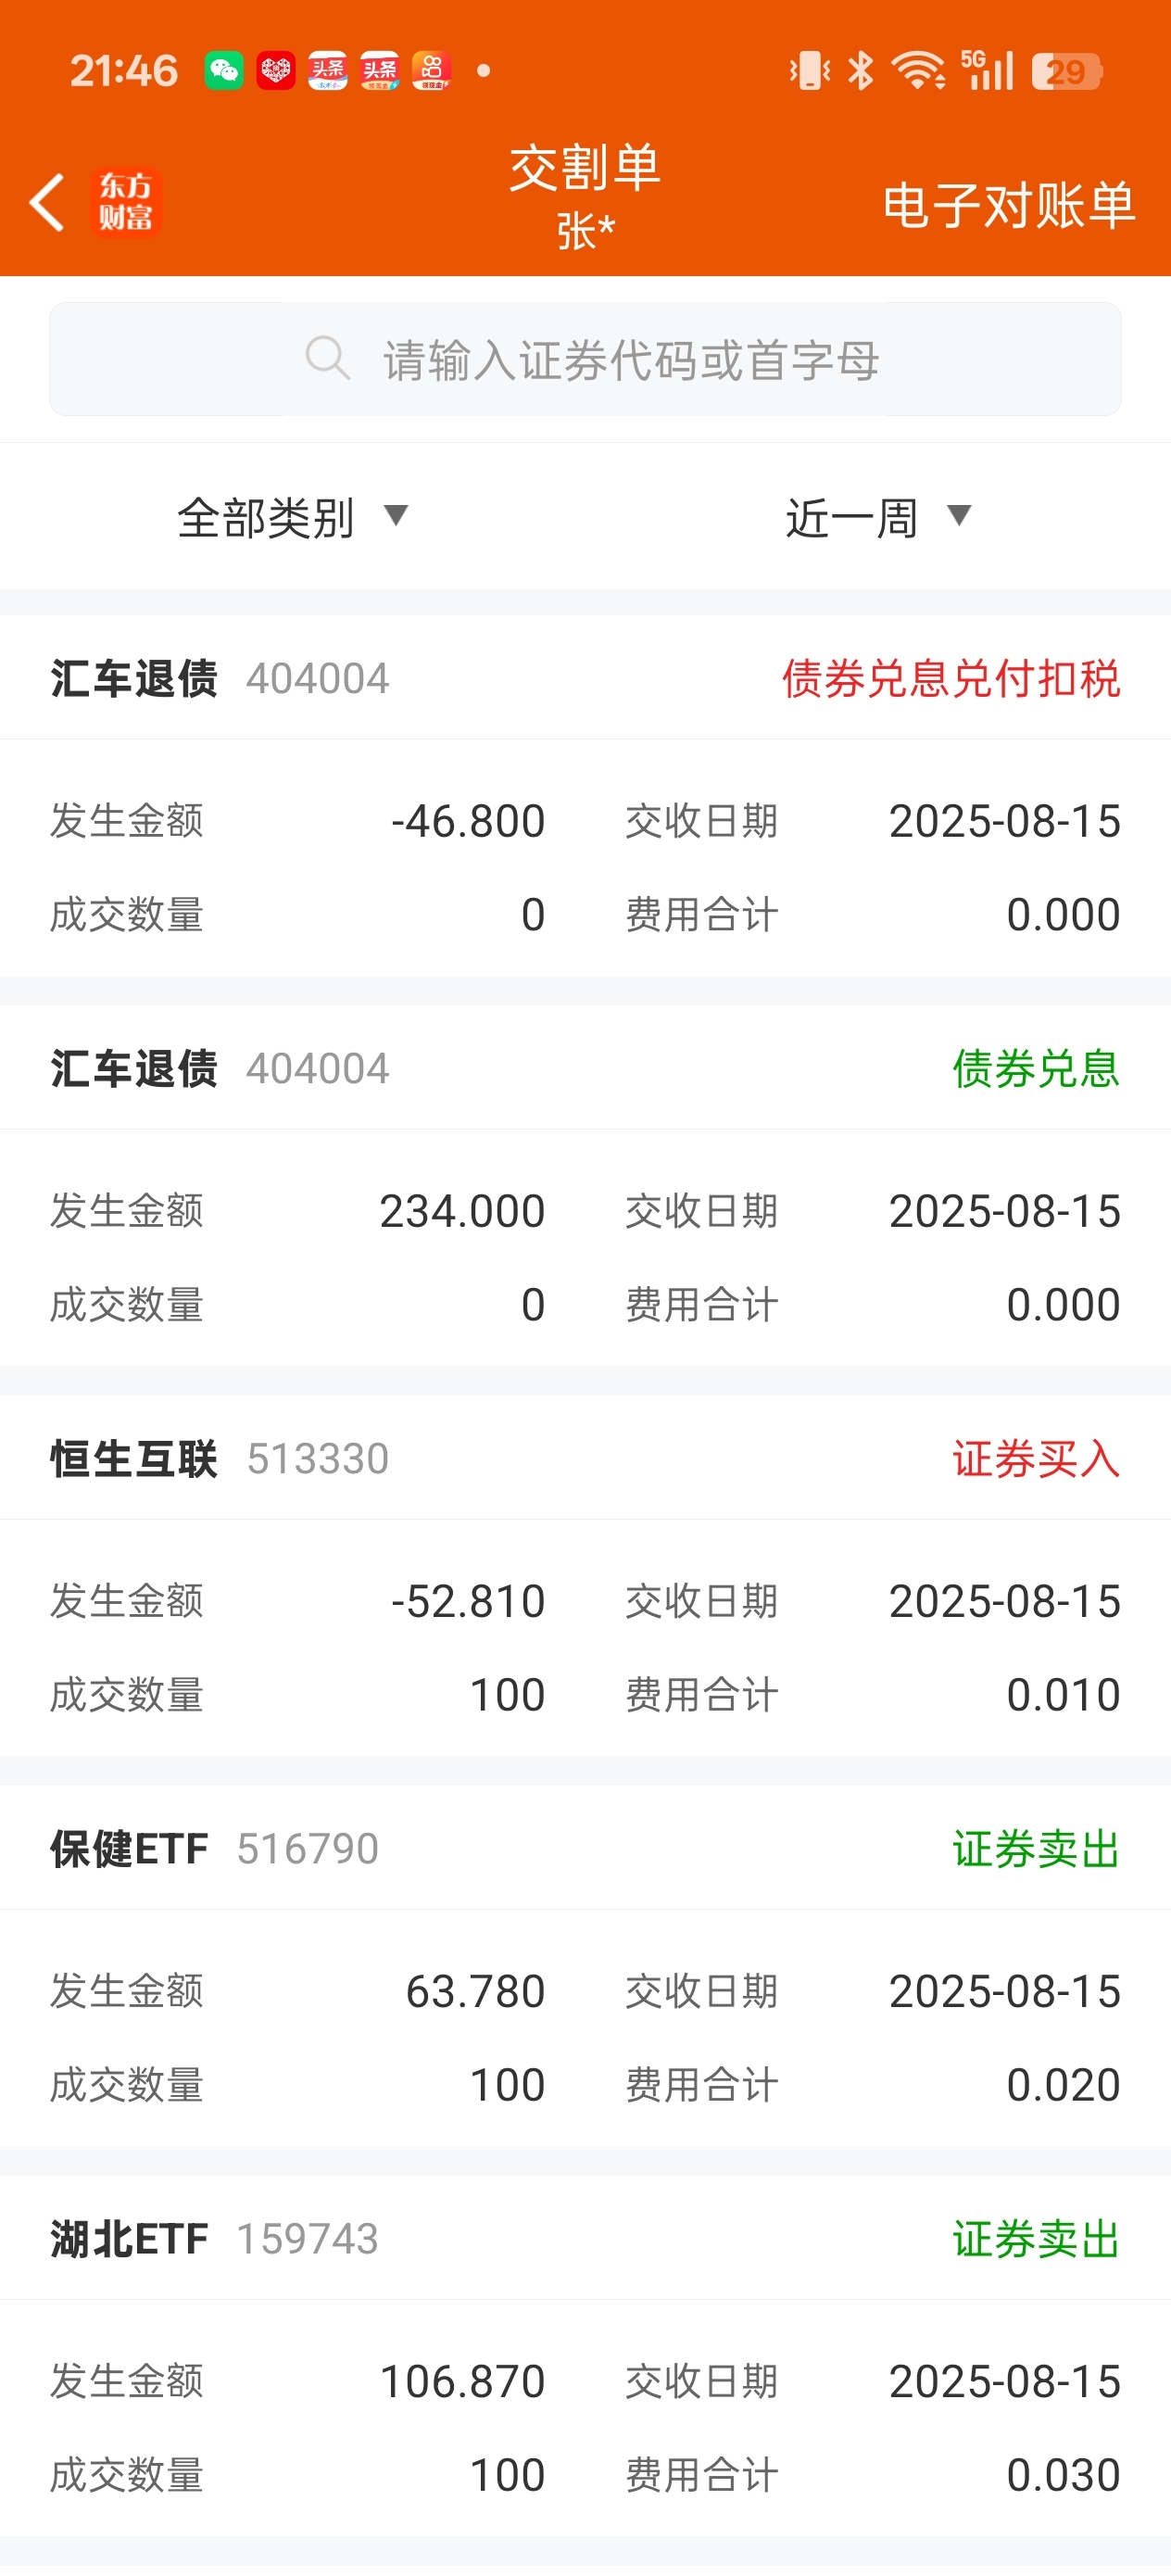This screenshot has height=2576, width=1171.
Task: Open the WeChat notification icon
Action: click(x=224, y=71)
